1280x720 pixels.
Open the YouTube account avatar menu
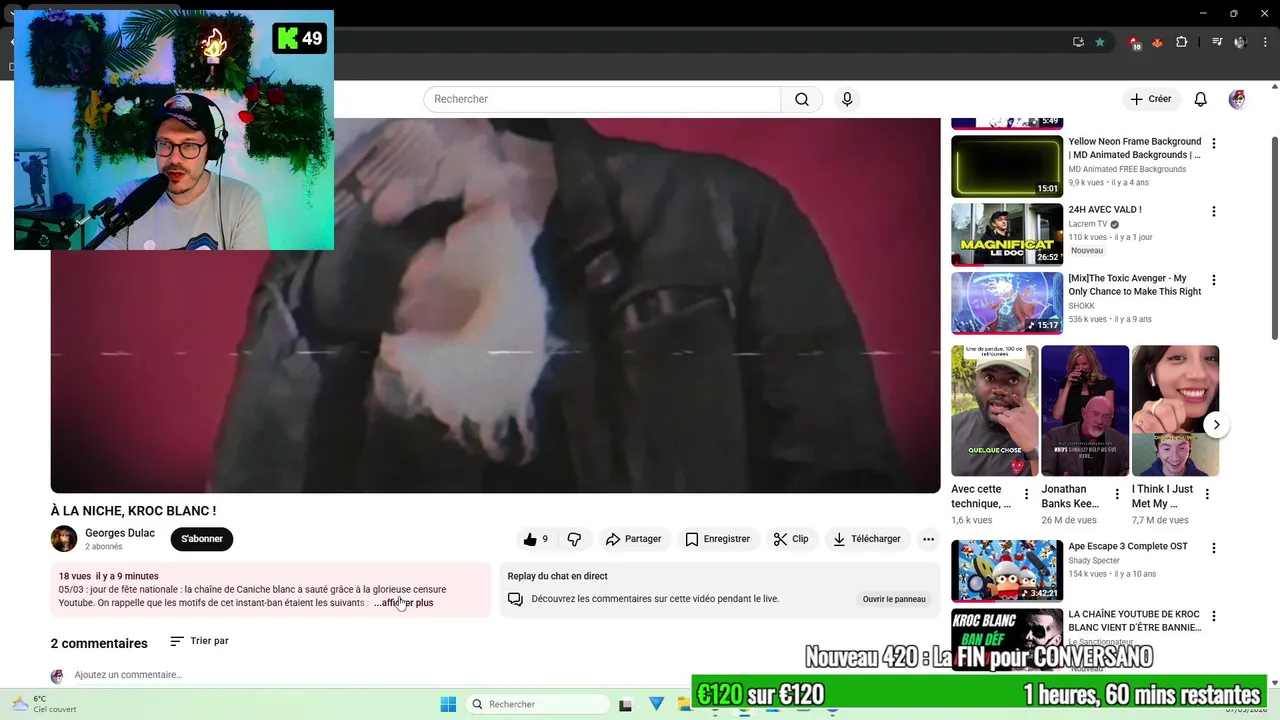(1237, 99)
